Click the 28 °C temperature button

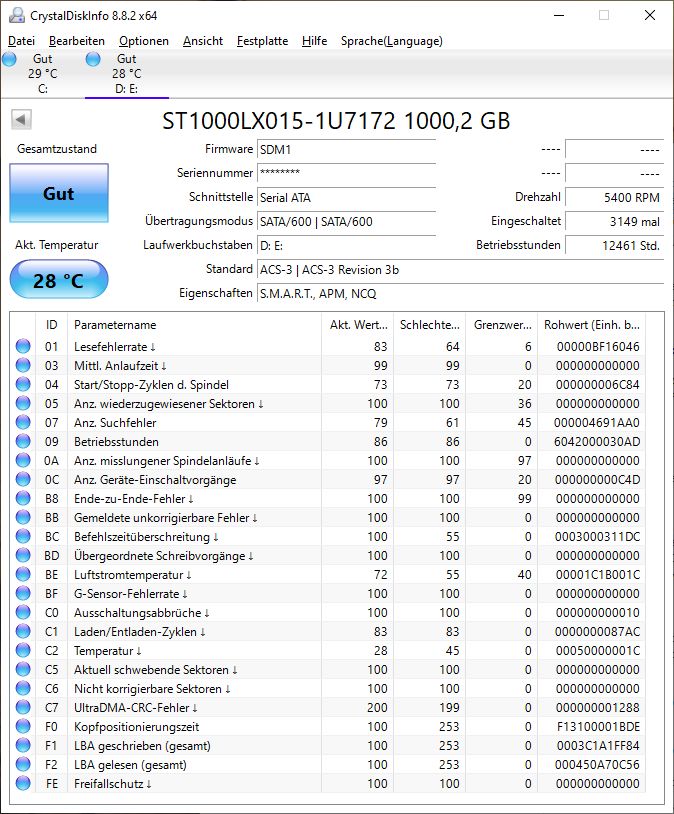tap(59, 280)
